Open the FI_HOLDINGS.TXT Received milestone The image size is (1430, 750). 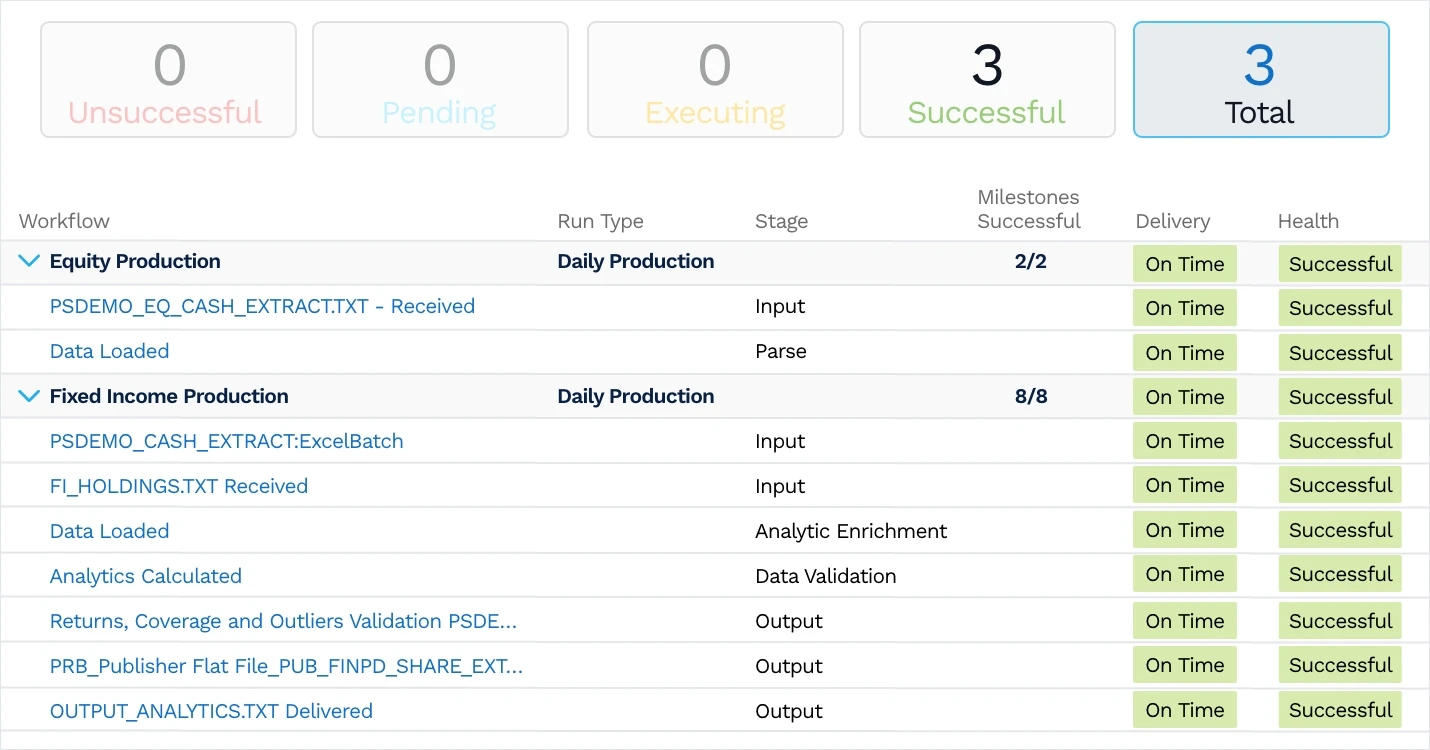coord(178,486)
